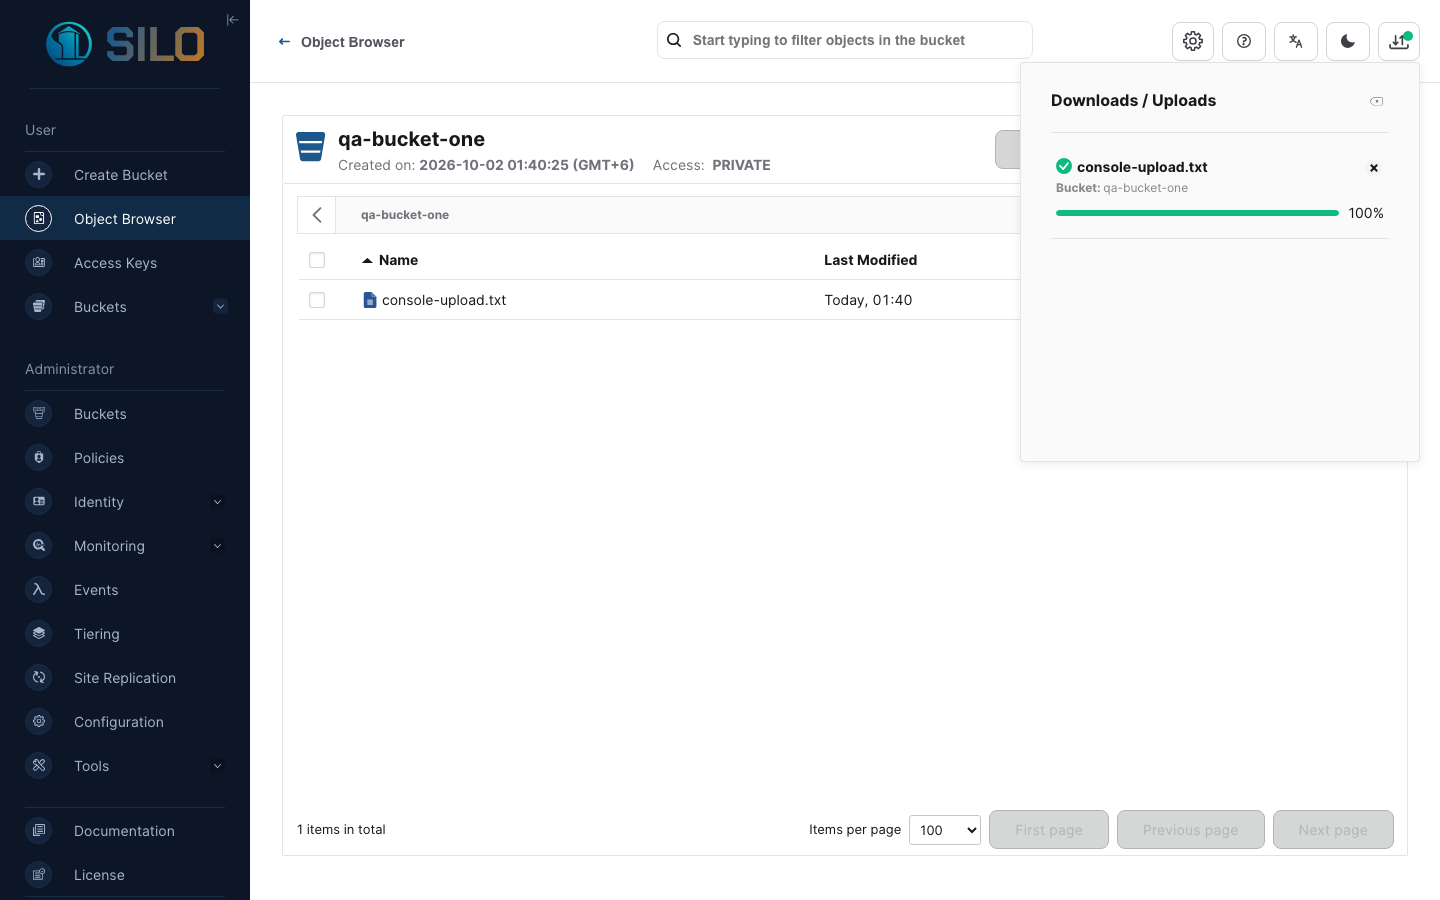Click the Create Bucket plus icon
The height and width of the screenshot is (900, 1440).
point(39,174)
